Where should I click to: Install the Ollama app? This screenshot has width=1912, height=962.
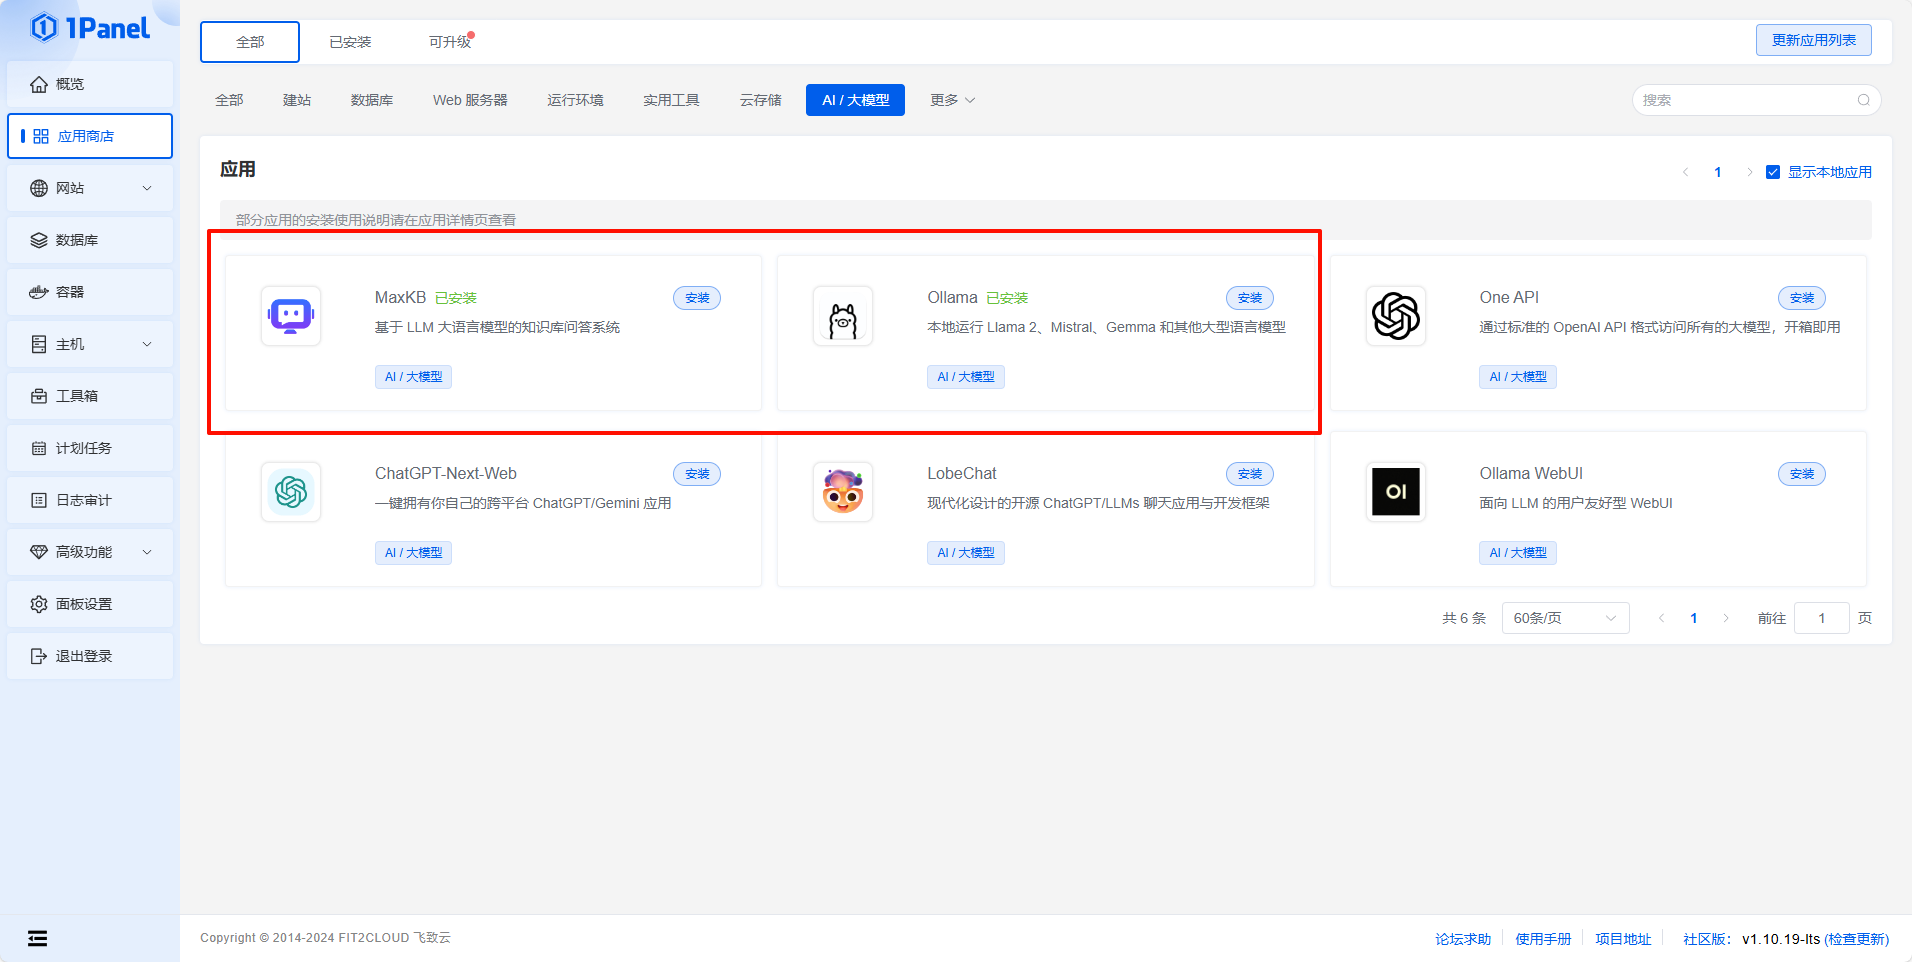1250,298
